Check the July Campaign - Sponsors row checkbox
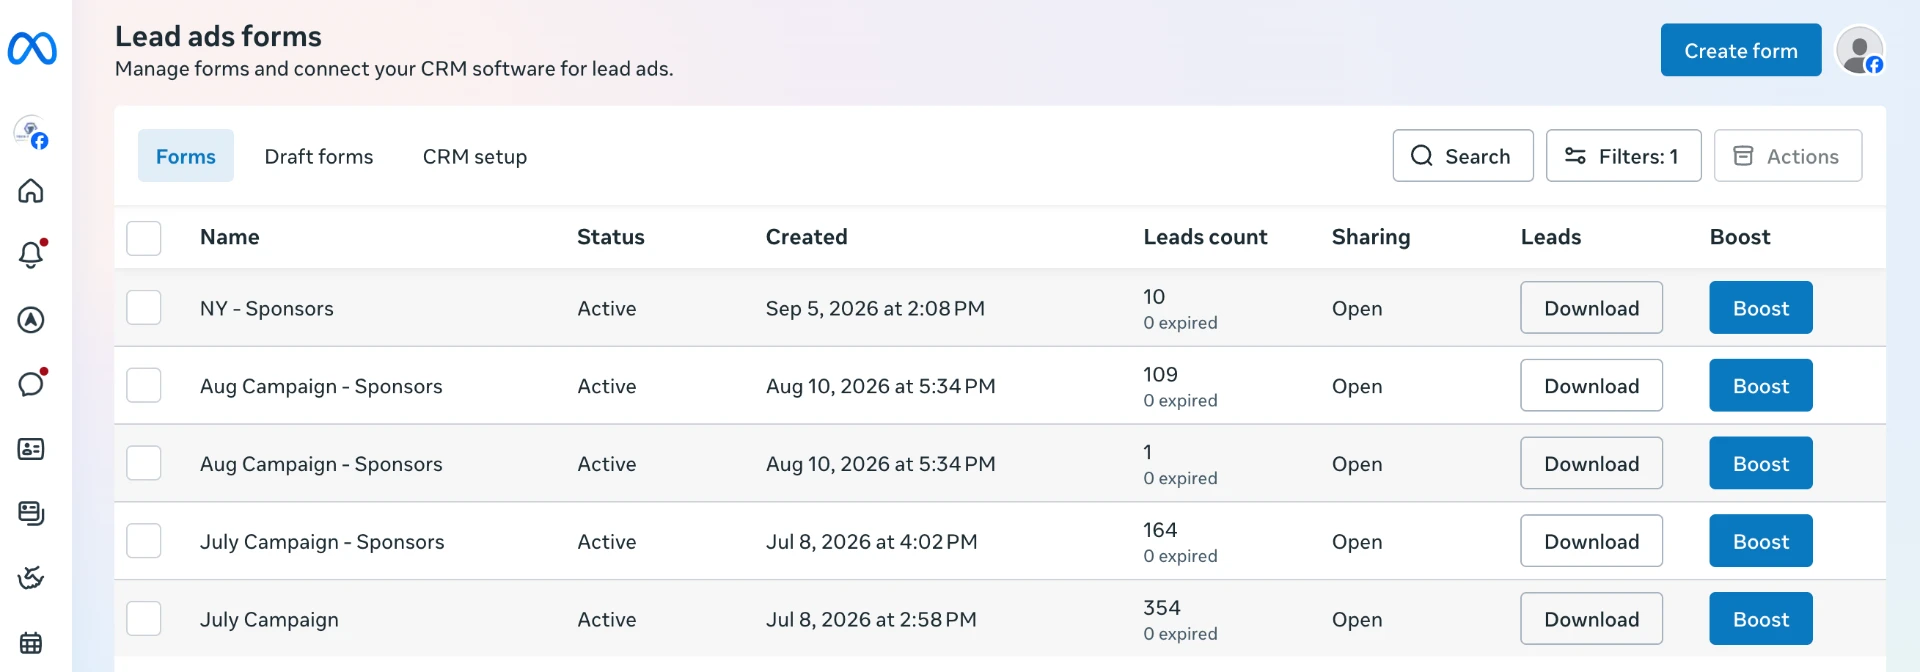Screen dimensions: 1920x672 (144, 541)
